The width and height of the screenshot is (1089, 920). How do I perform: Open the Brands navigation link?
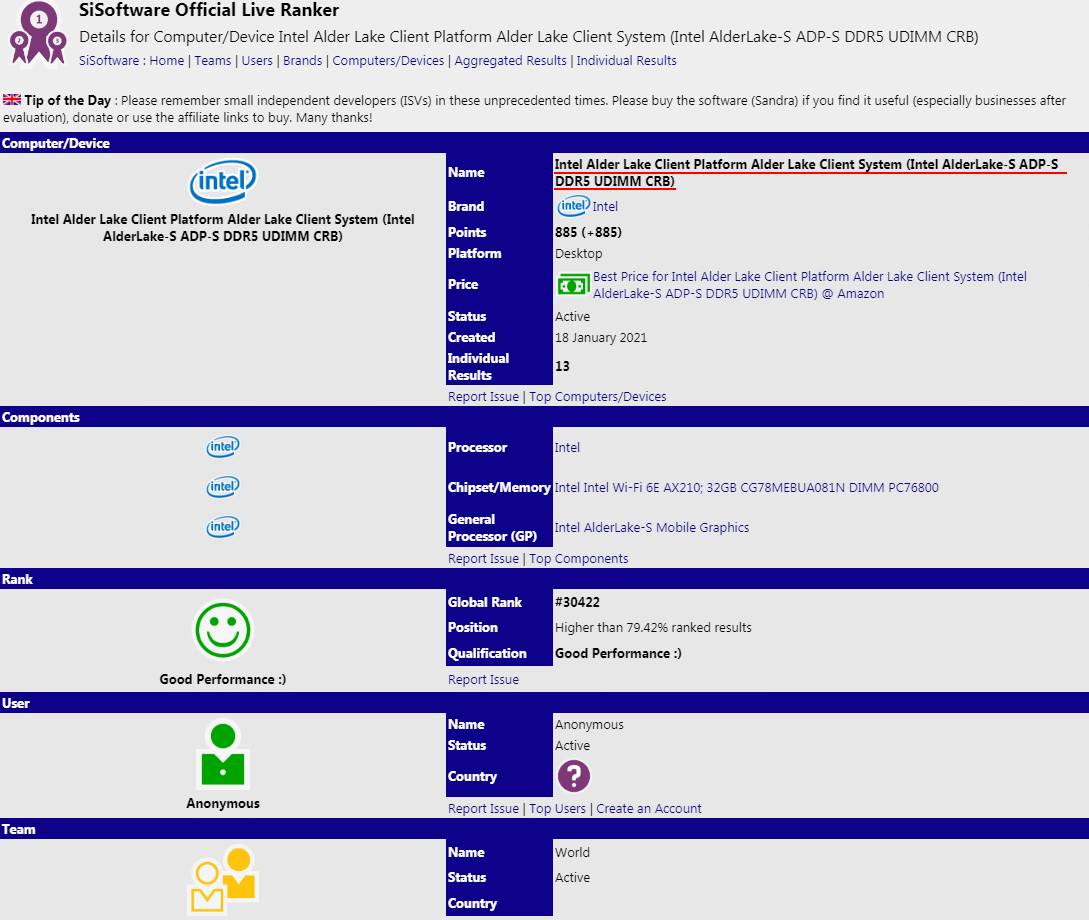(303, 60)
